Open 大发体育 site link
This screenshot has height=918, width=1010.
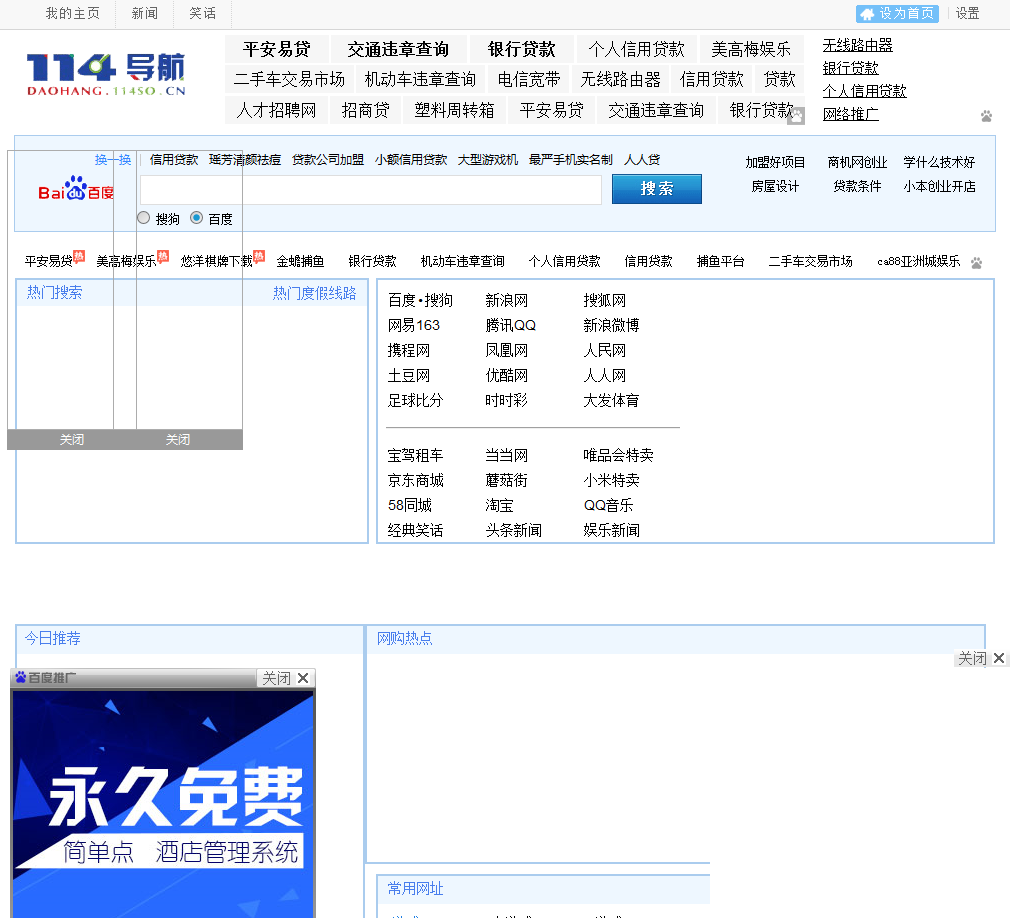pos(611,401)
